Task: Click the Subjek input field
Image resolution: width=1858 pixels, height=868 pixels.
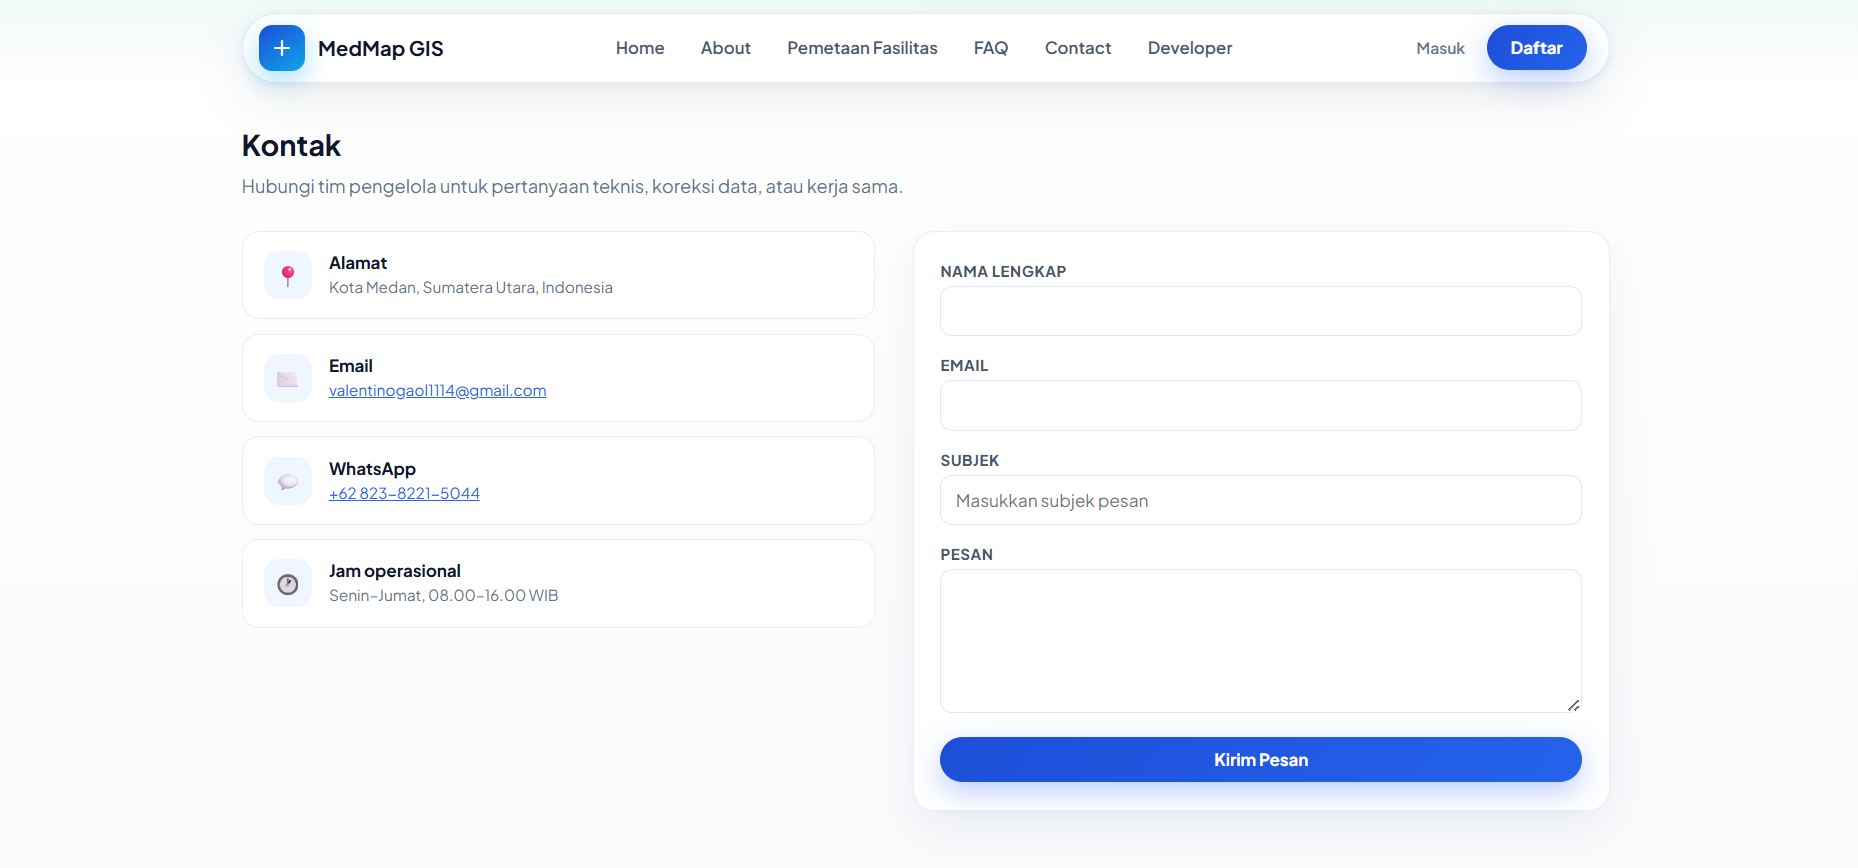Action: click(1261, 500)
